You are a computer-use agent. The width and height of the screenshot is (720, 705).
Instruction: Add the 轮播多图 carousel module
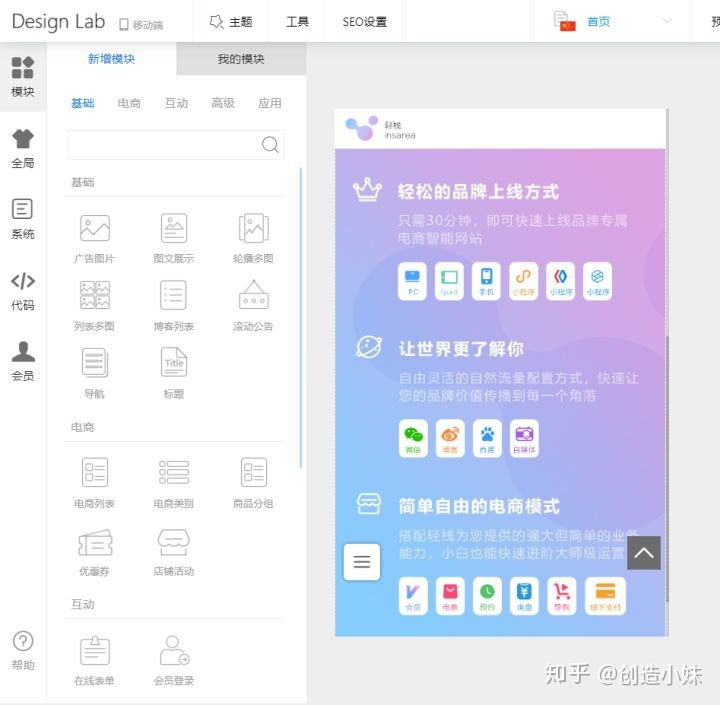(x=253, y=238)
